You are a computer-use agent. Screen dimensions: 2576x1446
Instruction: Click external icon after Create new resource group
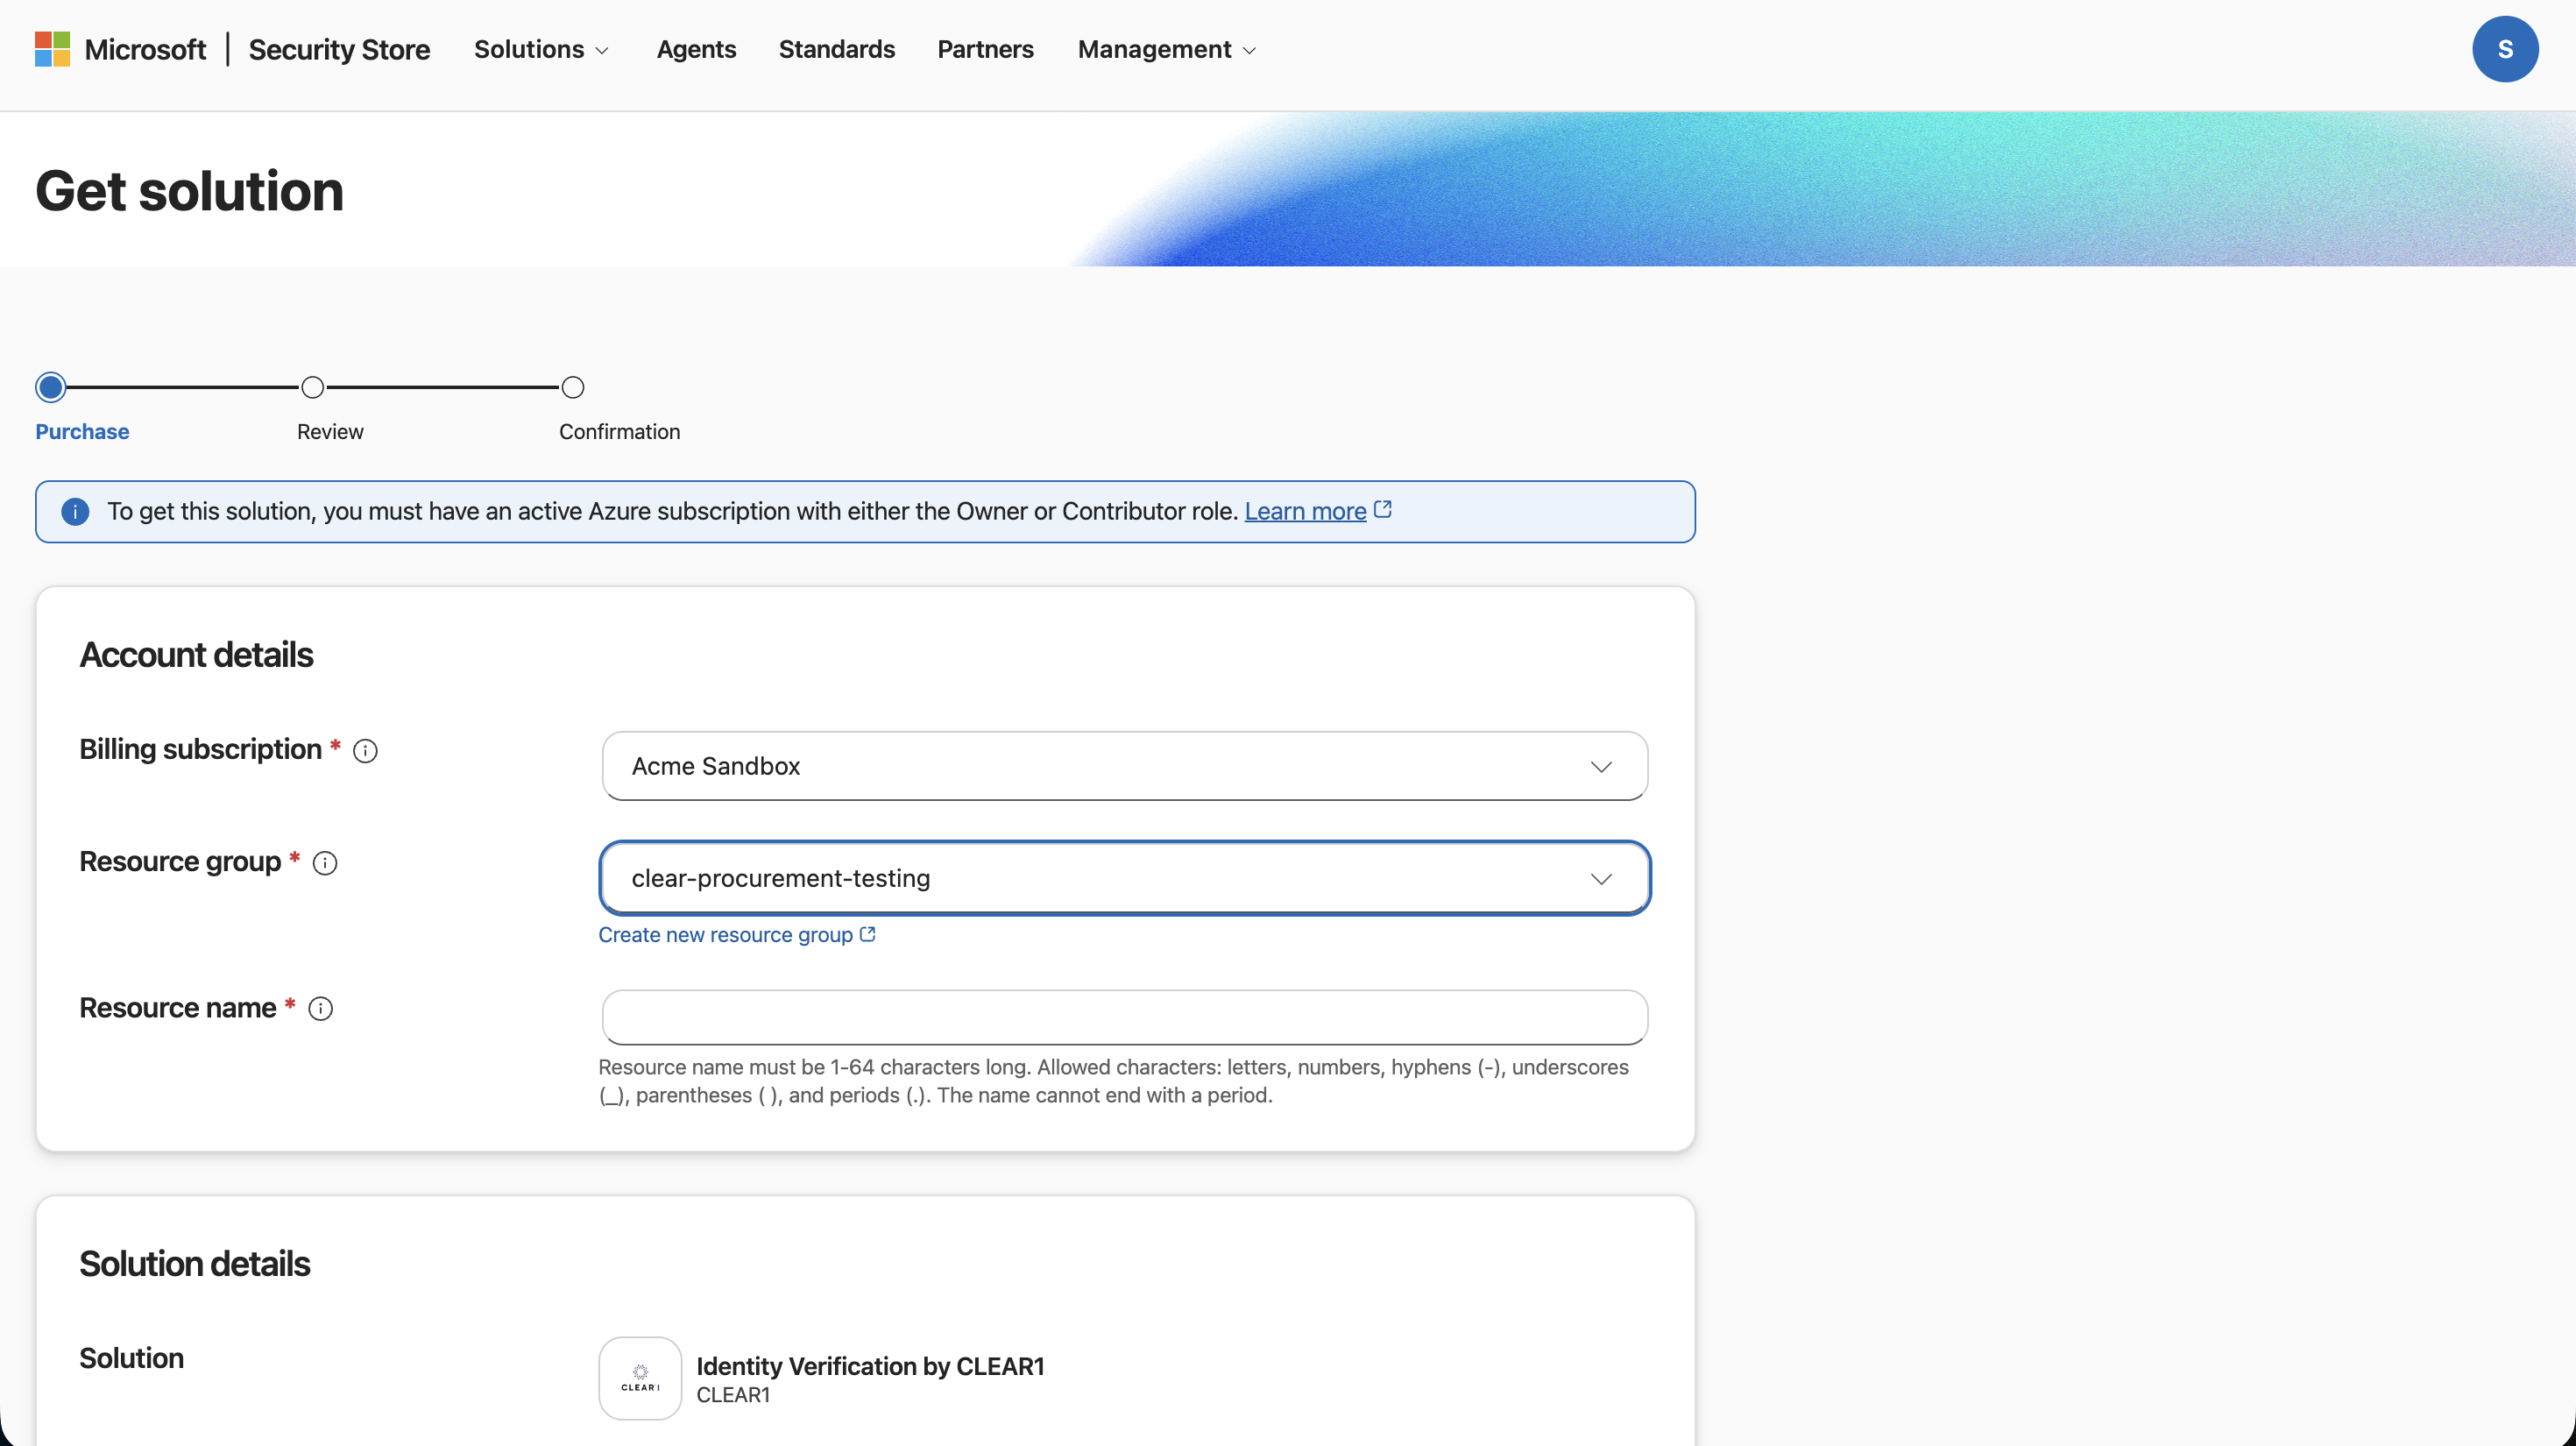(x=868, y=934)
